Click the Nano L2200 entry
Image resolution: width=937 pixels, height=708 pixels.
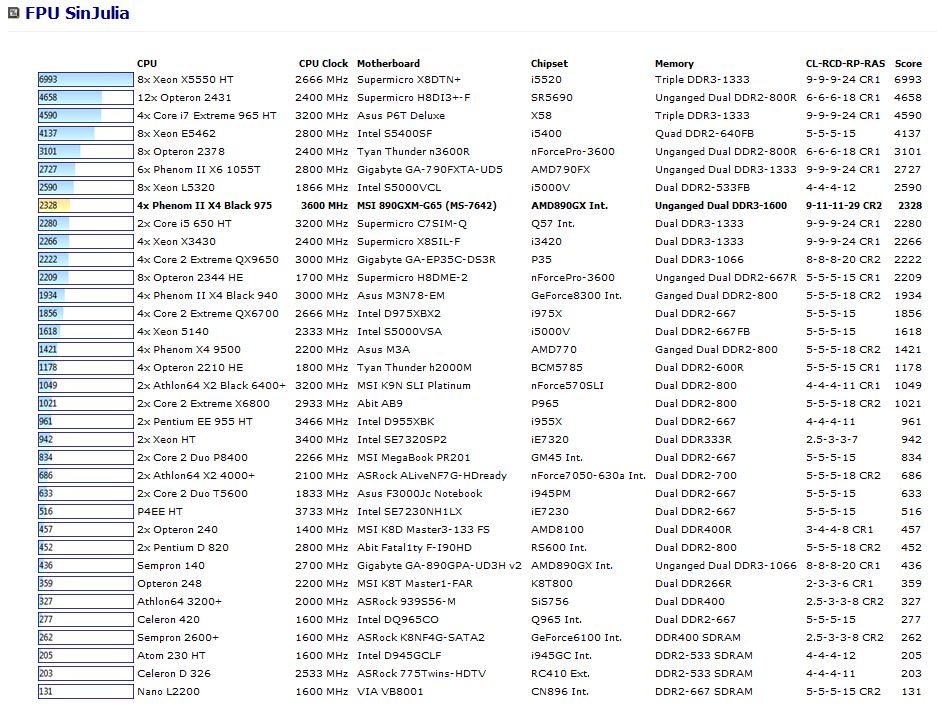[x=168, y=692]
